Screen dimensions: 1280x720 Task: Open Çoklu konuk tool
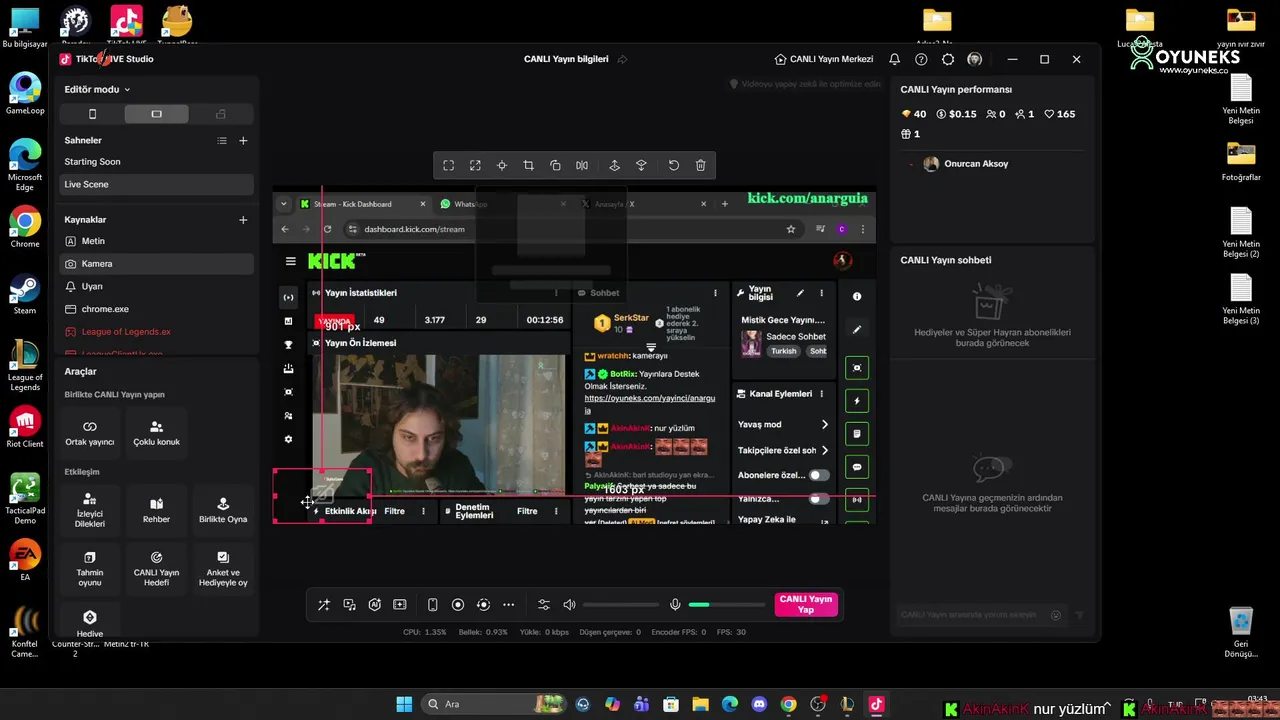pos(156,432)
